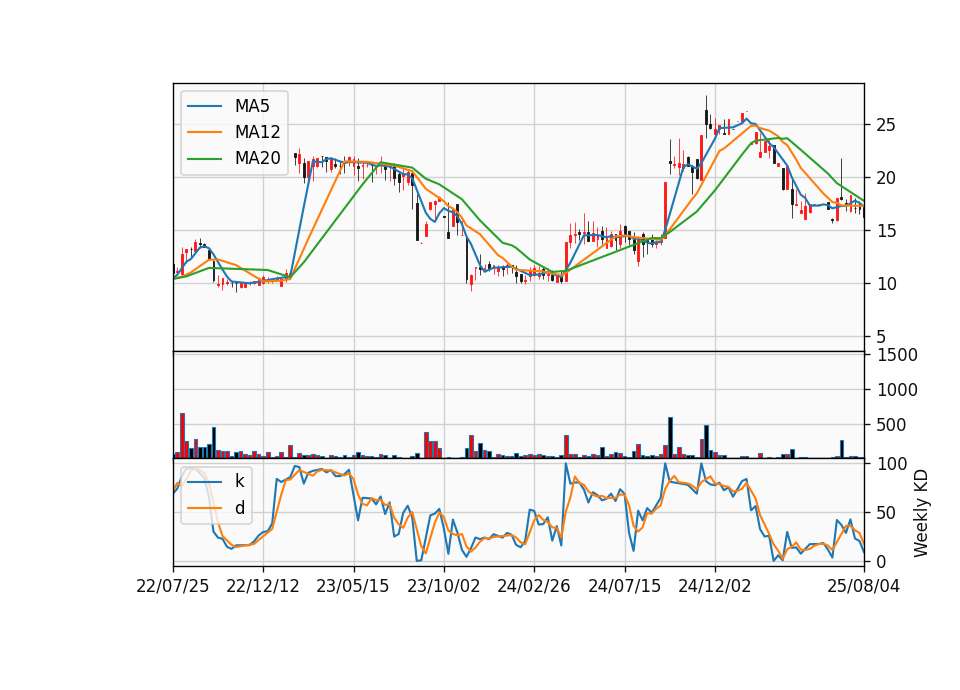Click the 22/07/25 date axis label
The height and width of the screenshot is (690, 960).
click(x=173, y=586)
